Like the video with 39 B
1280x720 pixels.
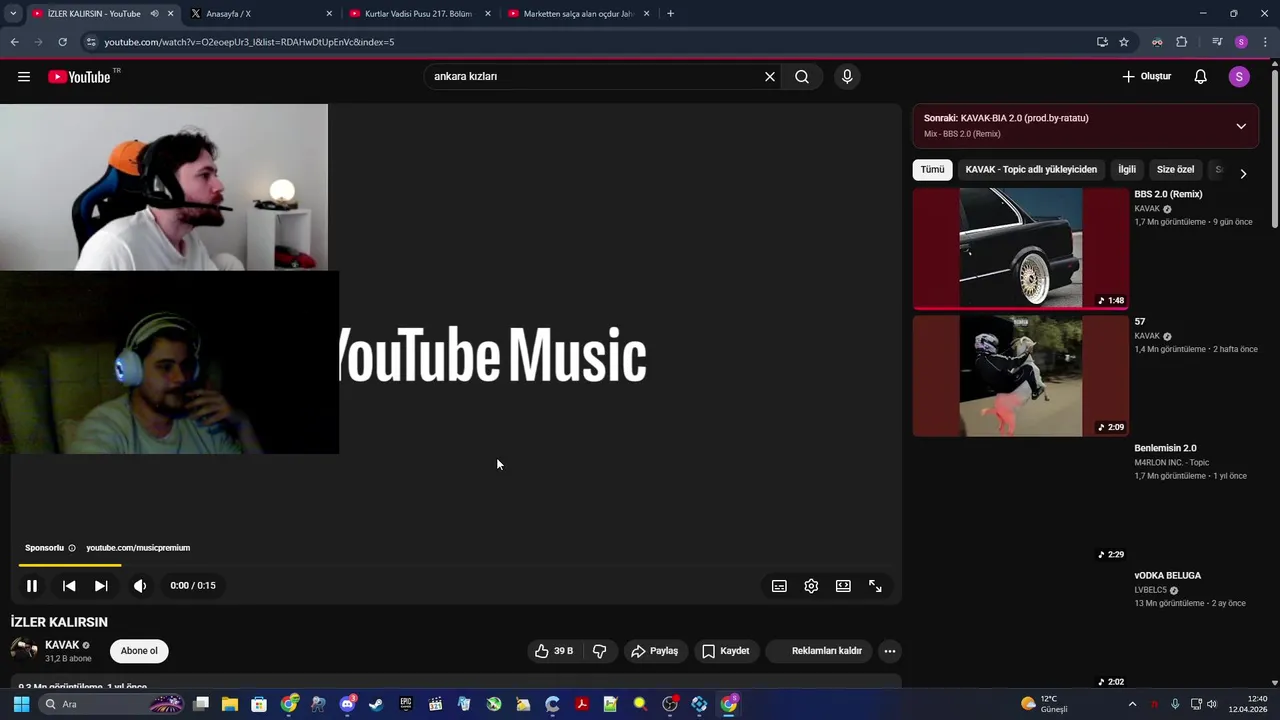pyautogui.click(x=554, y=651)
